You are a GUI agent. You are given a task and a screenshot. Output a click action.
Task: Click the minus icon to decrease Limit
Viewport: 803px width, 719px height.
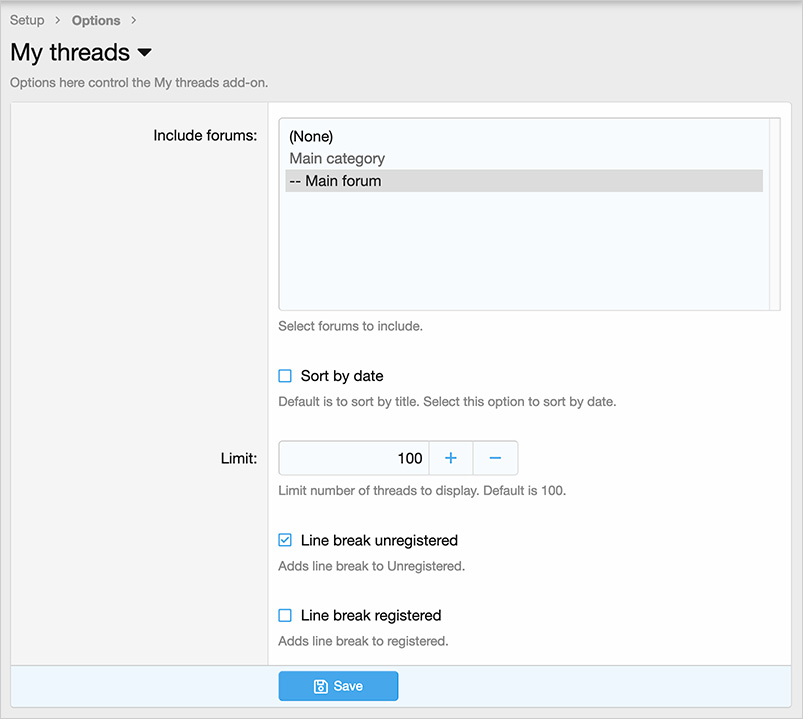(495, 458)
